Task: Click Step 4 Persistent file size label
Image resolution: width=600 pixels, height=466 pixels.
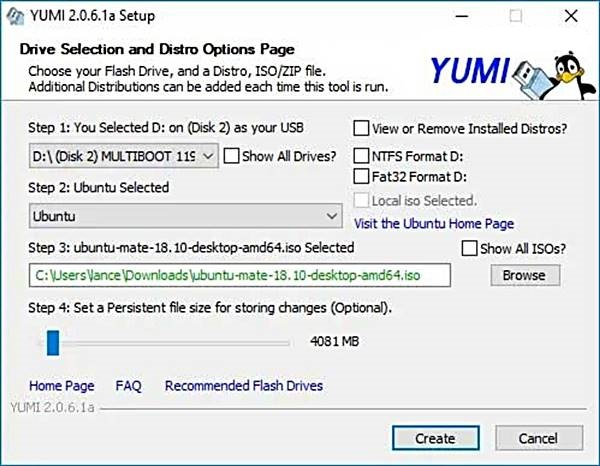Action: tap(210, 308)
